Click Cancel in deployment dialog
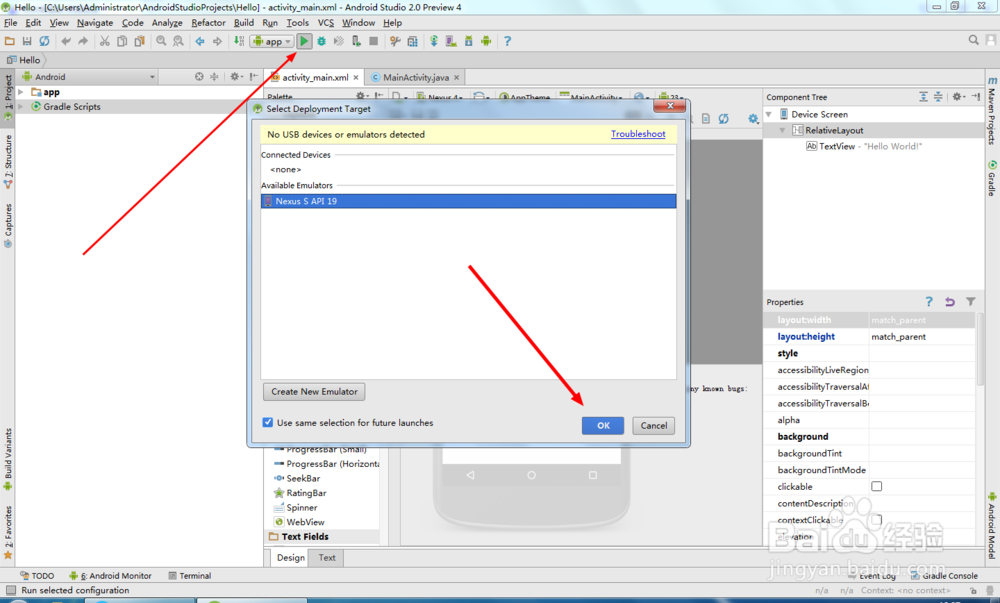 click(654, 425)
